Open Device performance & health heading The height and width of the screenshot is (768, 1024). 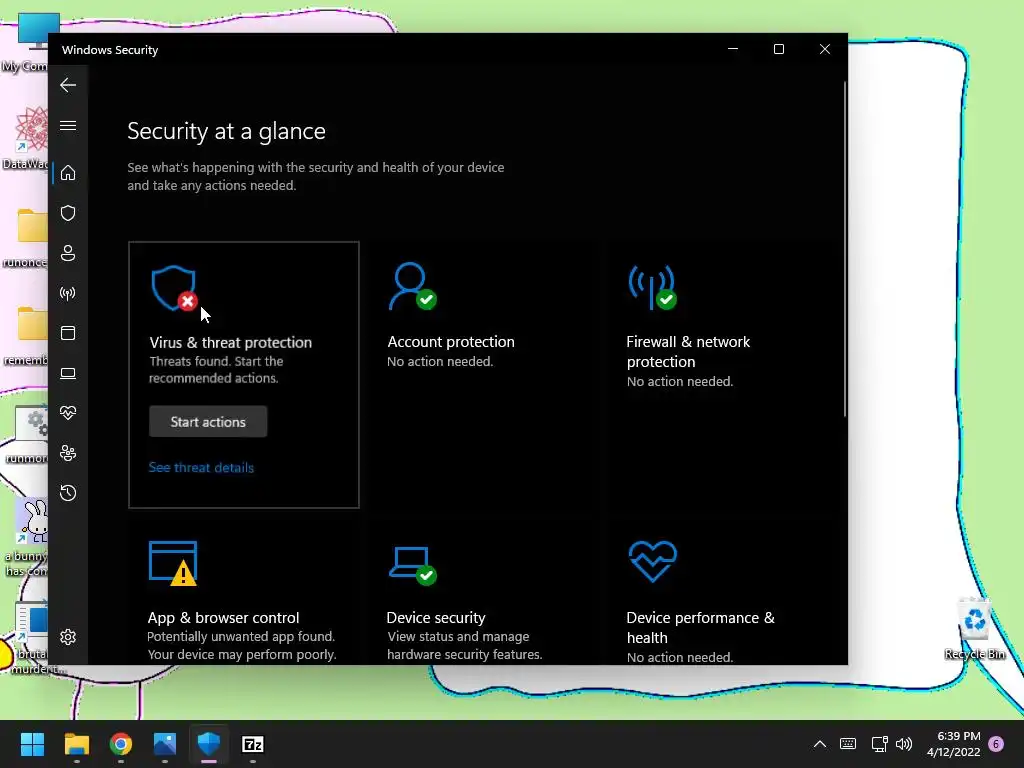[700, 628]
